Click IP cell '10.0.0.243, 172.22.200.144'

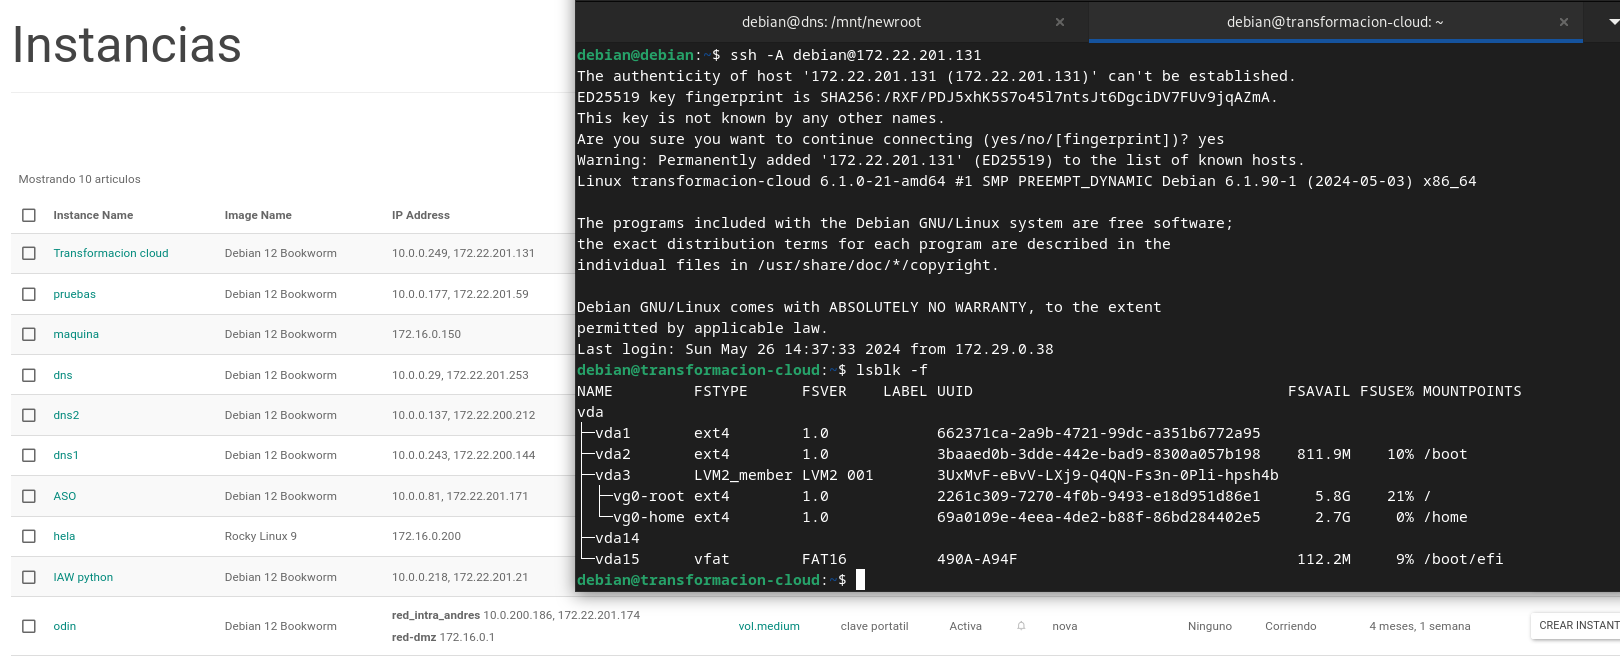pyautogui.click(x=464, y=455)
